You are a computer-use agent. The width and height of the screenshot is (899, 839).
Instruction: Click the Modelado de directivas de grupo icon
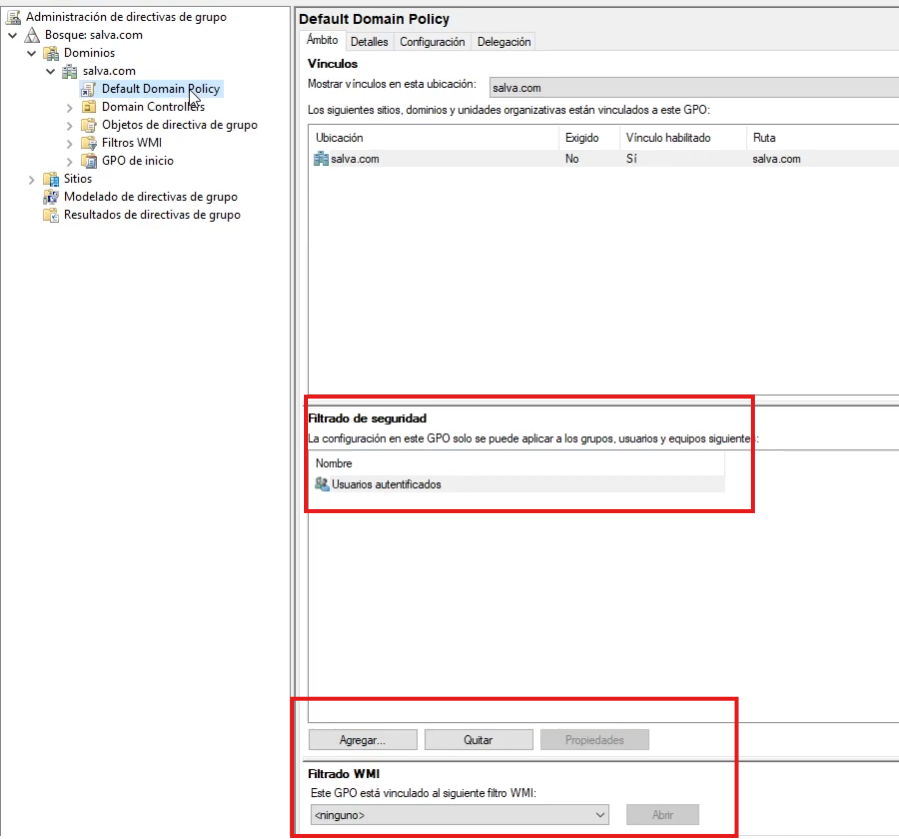(50, 197)
